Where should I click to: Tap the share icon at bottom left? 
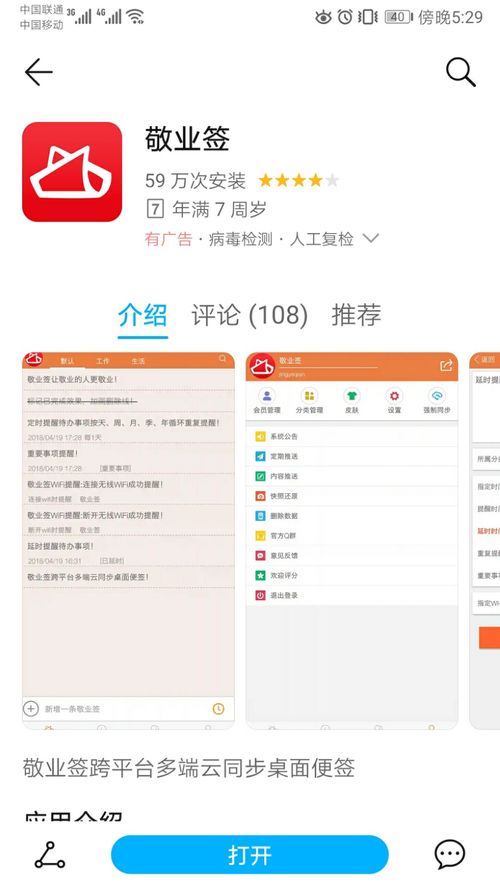[49, 855]
